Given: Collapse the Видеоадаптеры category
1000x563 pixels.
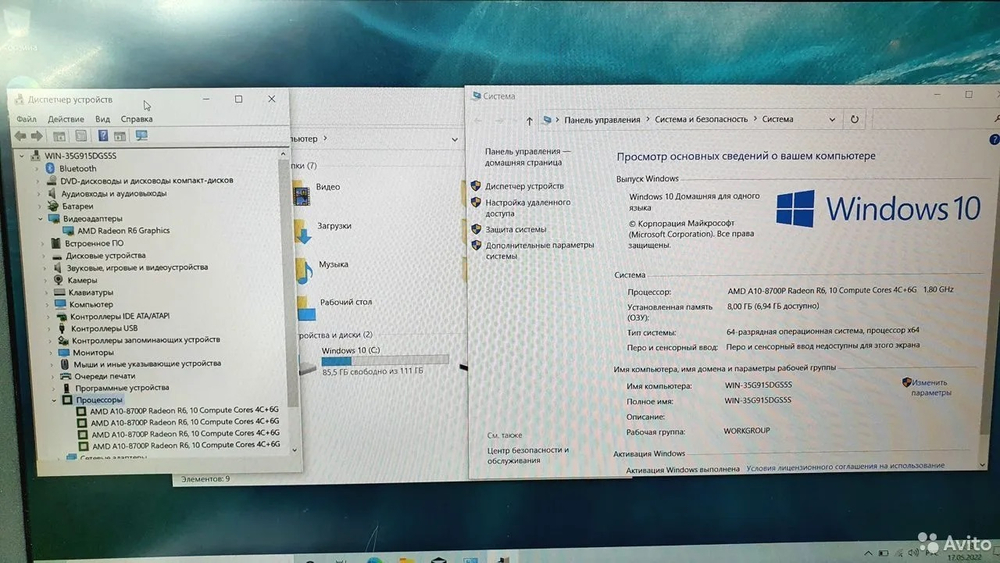Looking at the screenshot, I should click(x=40, y=219).
